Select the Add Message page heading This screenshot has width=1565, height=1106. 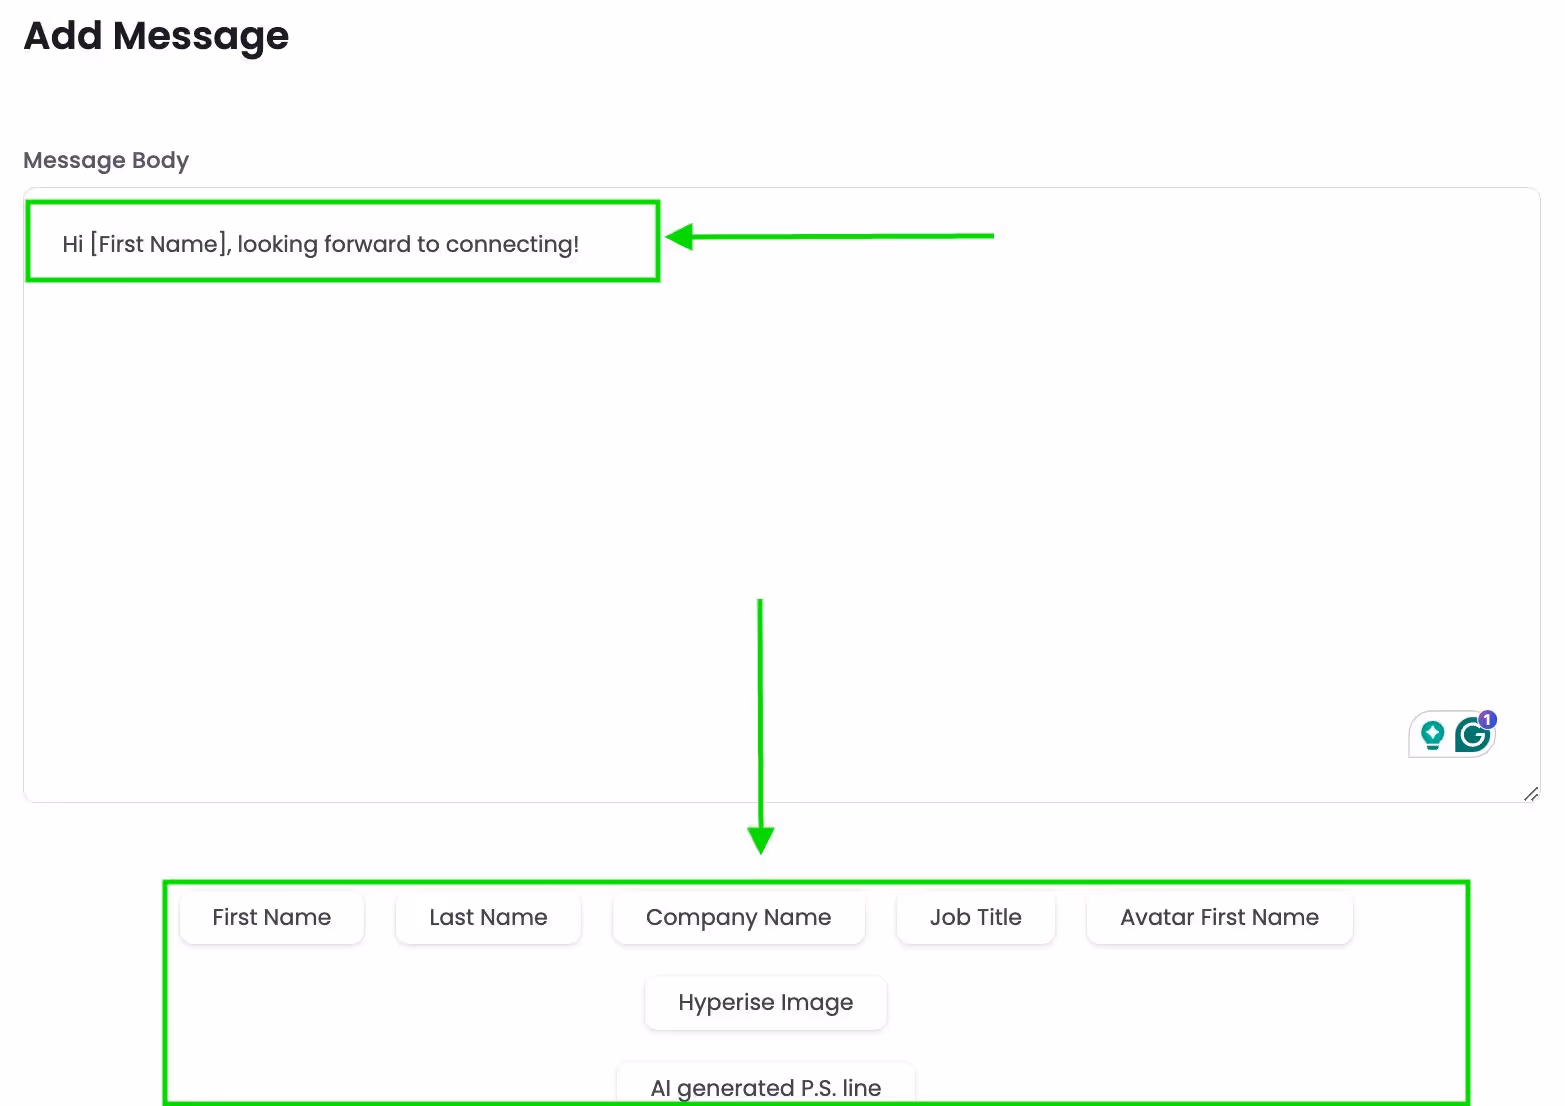[x=156, y=36]
